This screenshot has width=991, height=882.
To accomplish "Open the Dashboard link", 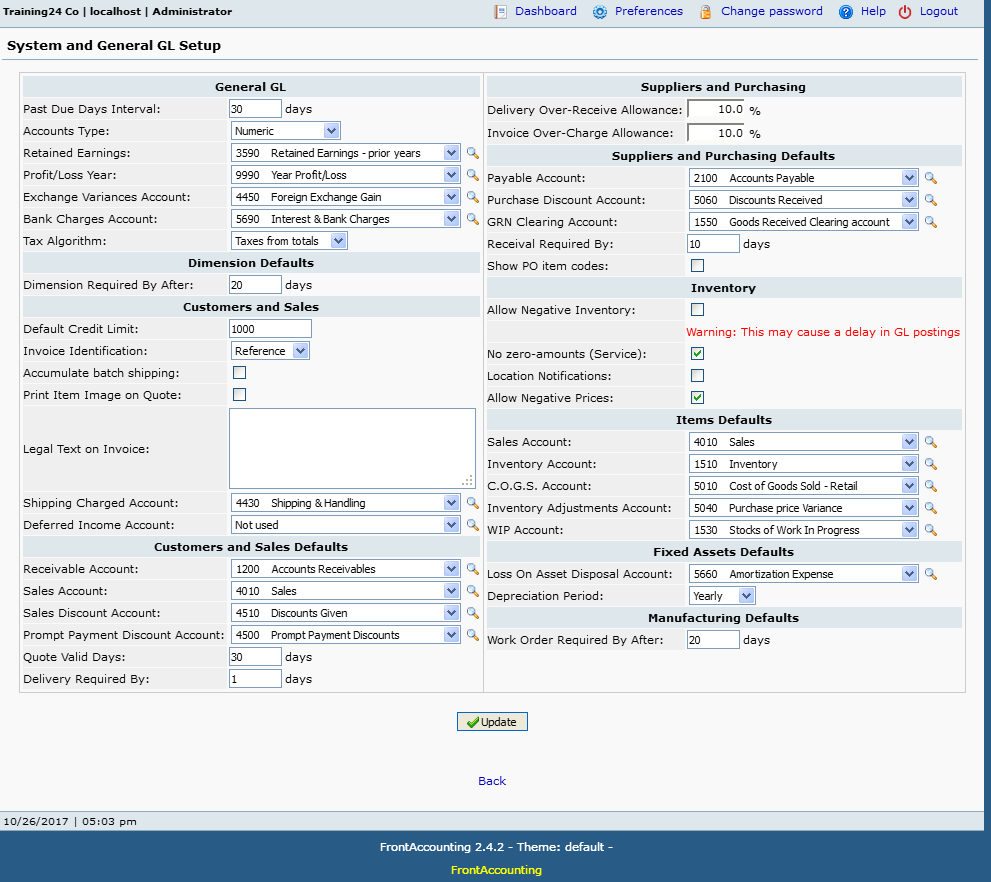I will tap(545, 11).
